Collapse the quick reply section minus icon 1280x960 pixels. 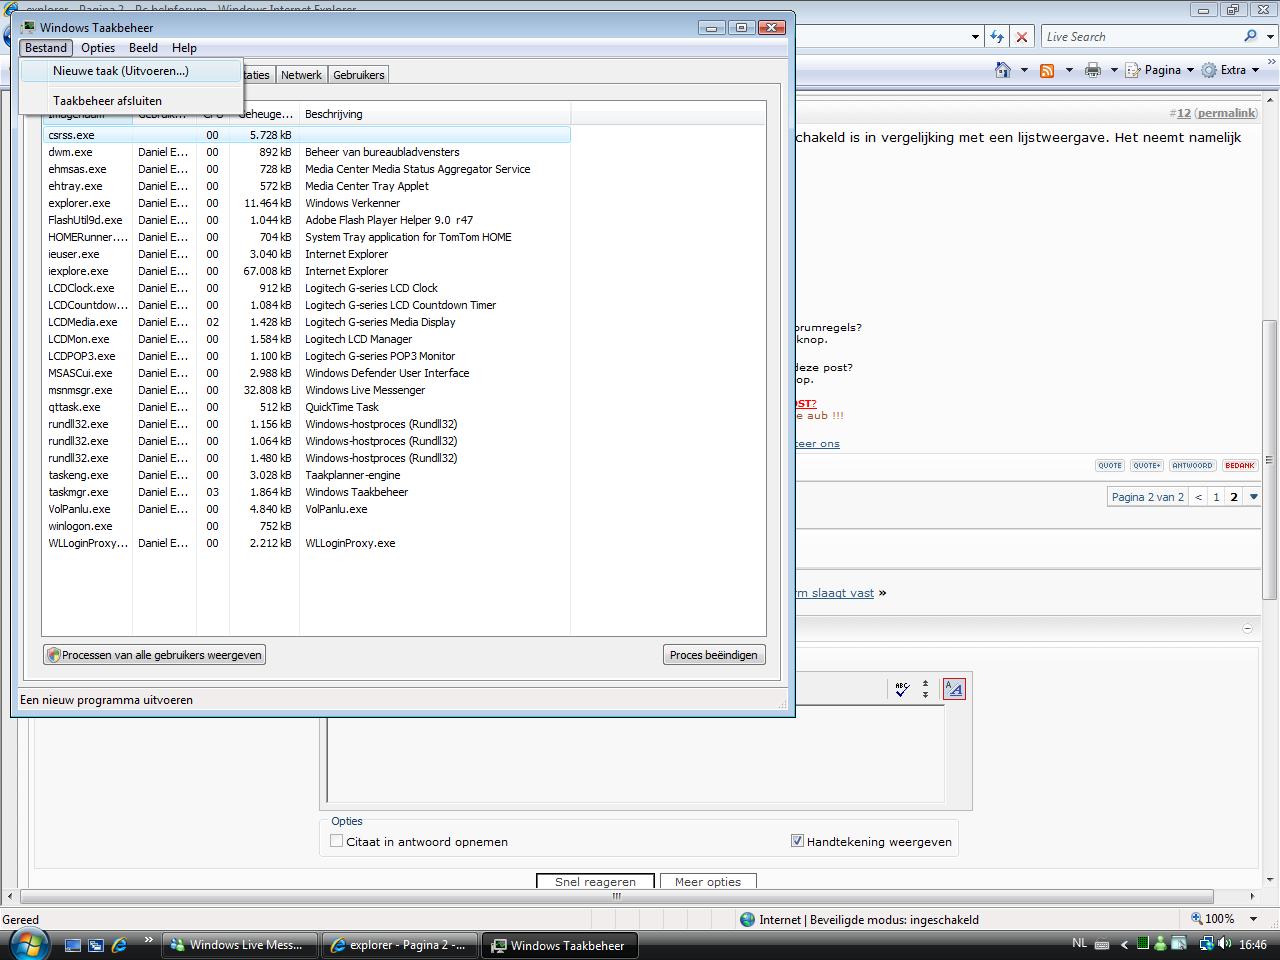pyautogui.click(x=1247, y=628)
